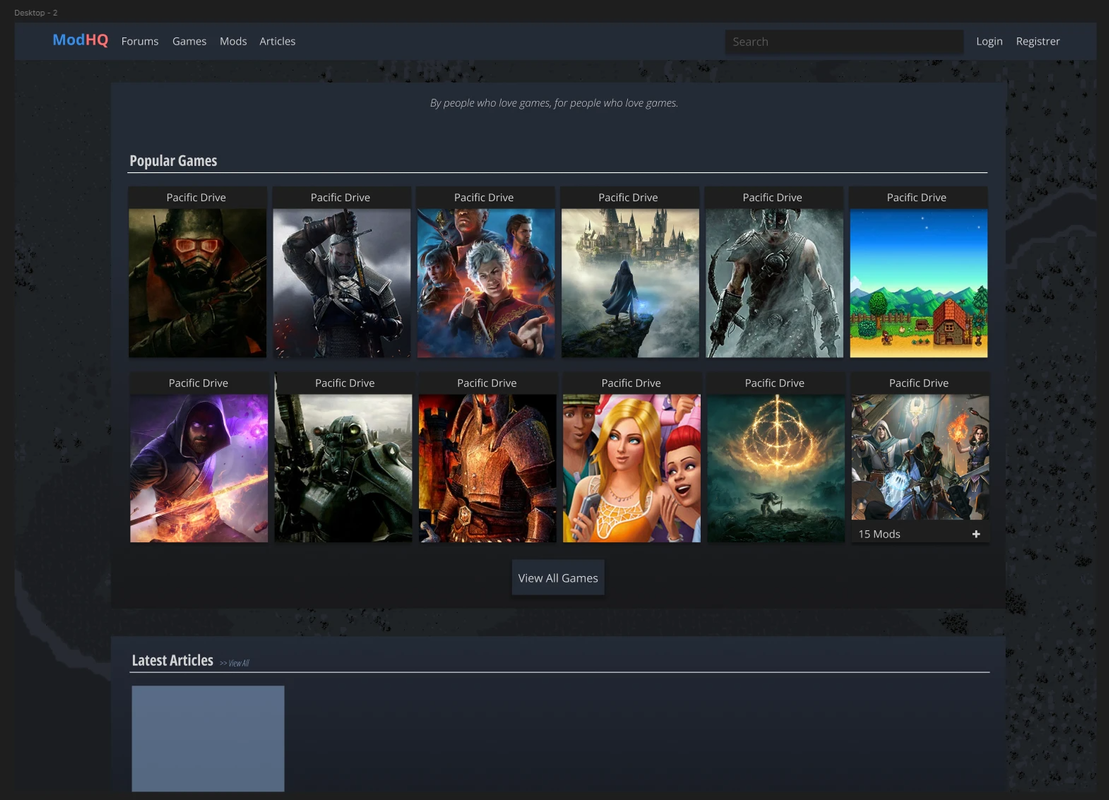Open the Mods nav item

click(233, 41)
